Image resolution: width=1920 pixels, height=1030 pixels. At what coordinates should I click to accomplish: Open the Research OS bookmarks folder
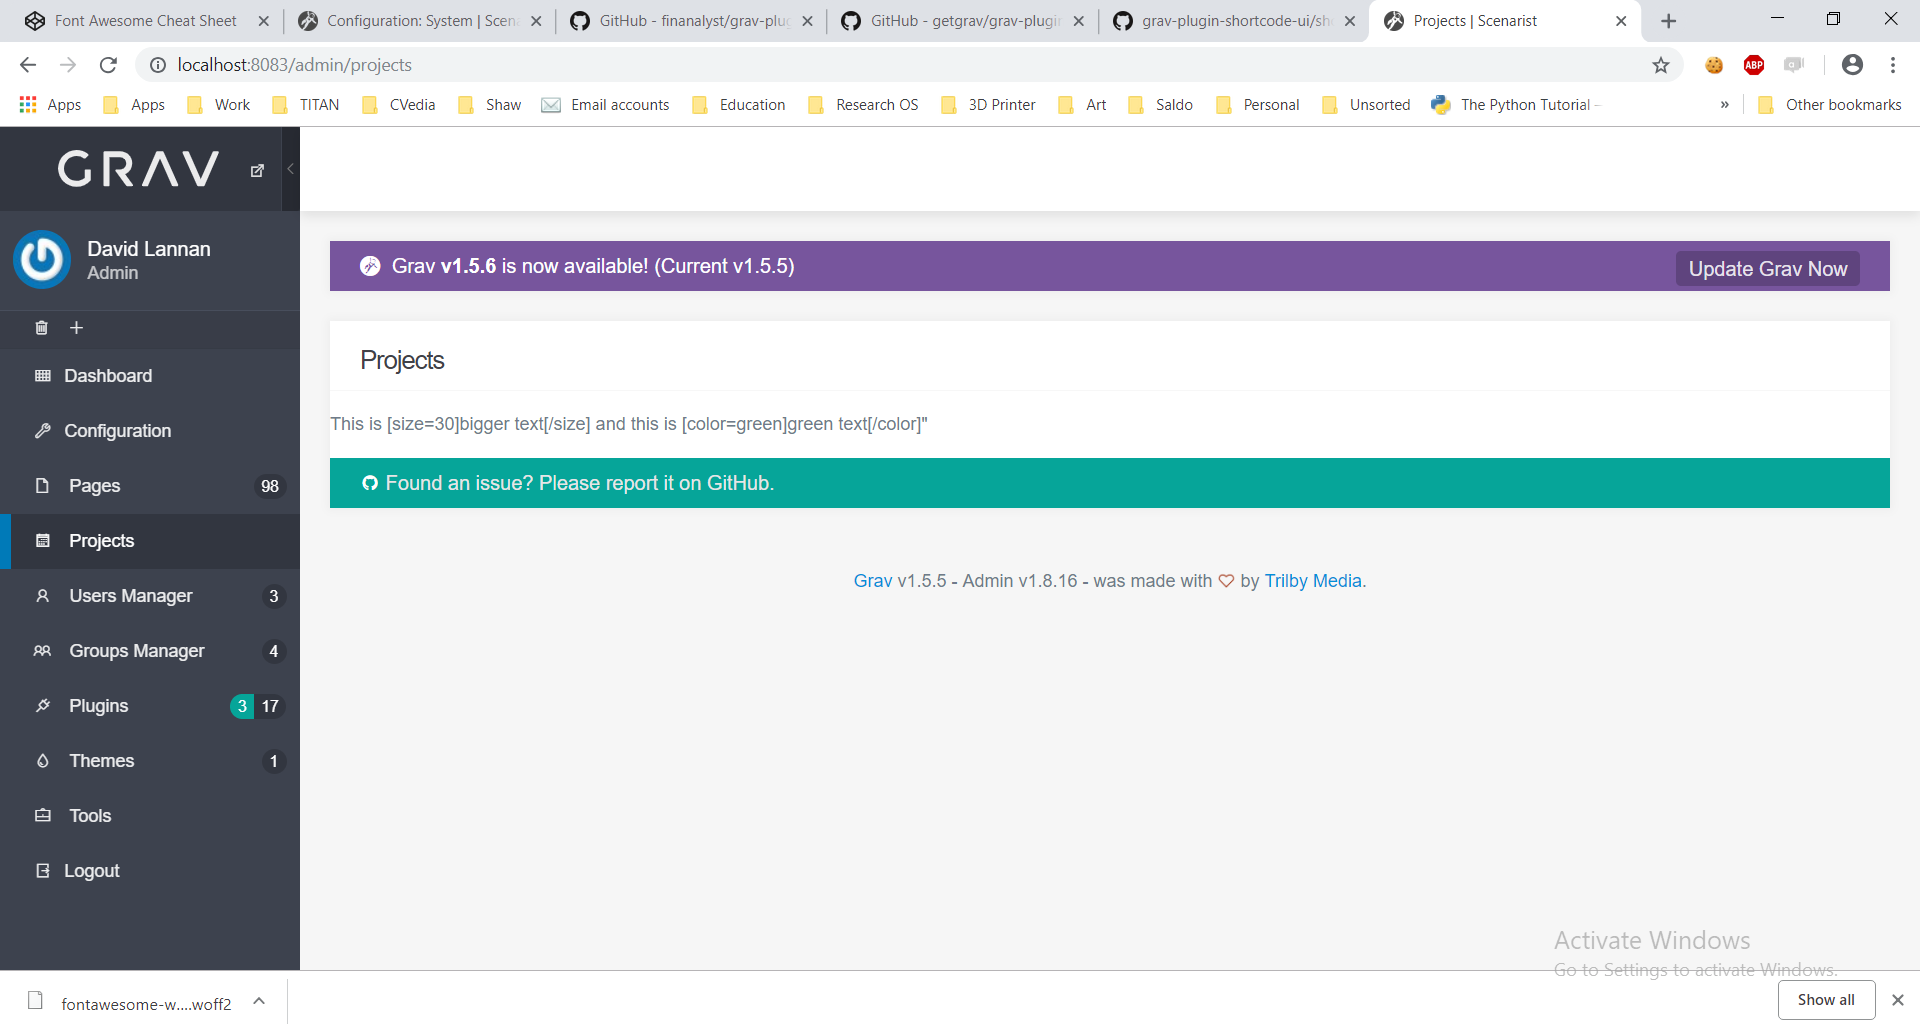(863, 105)
